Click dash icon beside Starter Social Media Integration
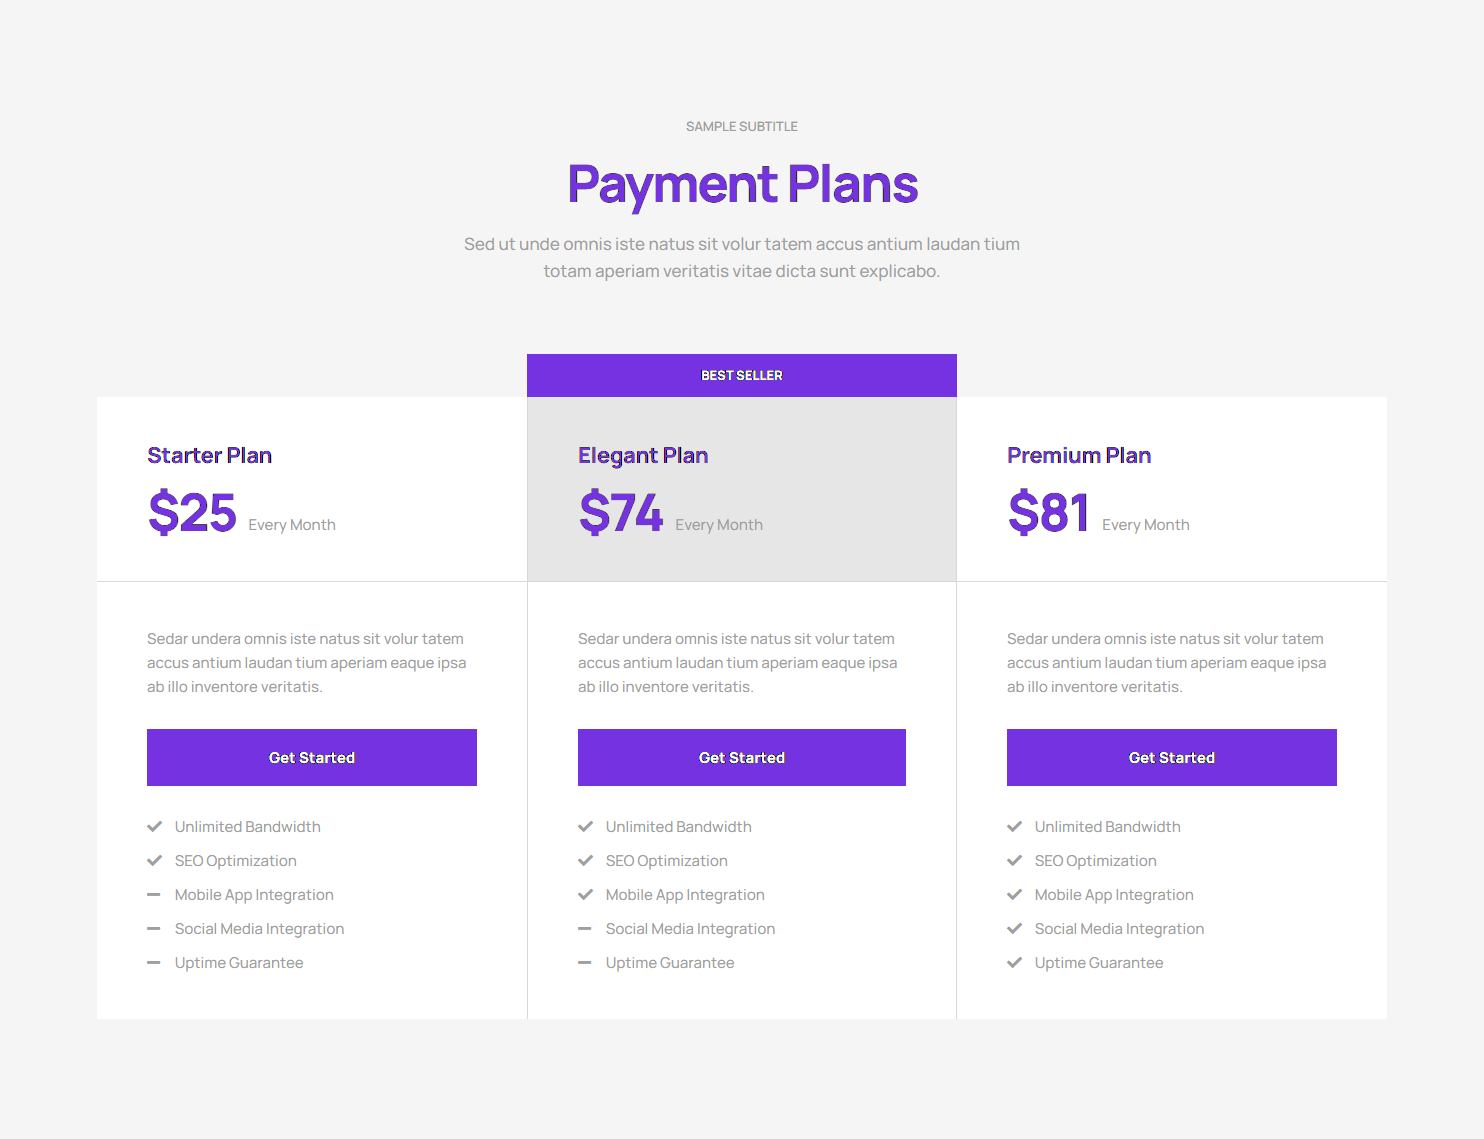This screenshot has width=1484, height=1139. tap(154, 929)
